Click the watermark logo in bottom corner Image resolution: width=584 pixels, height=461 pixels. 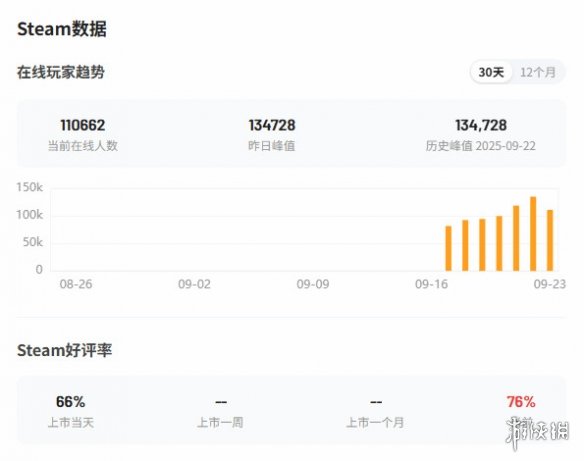(x=537, y=432)
